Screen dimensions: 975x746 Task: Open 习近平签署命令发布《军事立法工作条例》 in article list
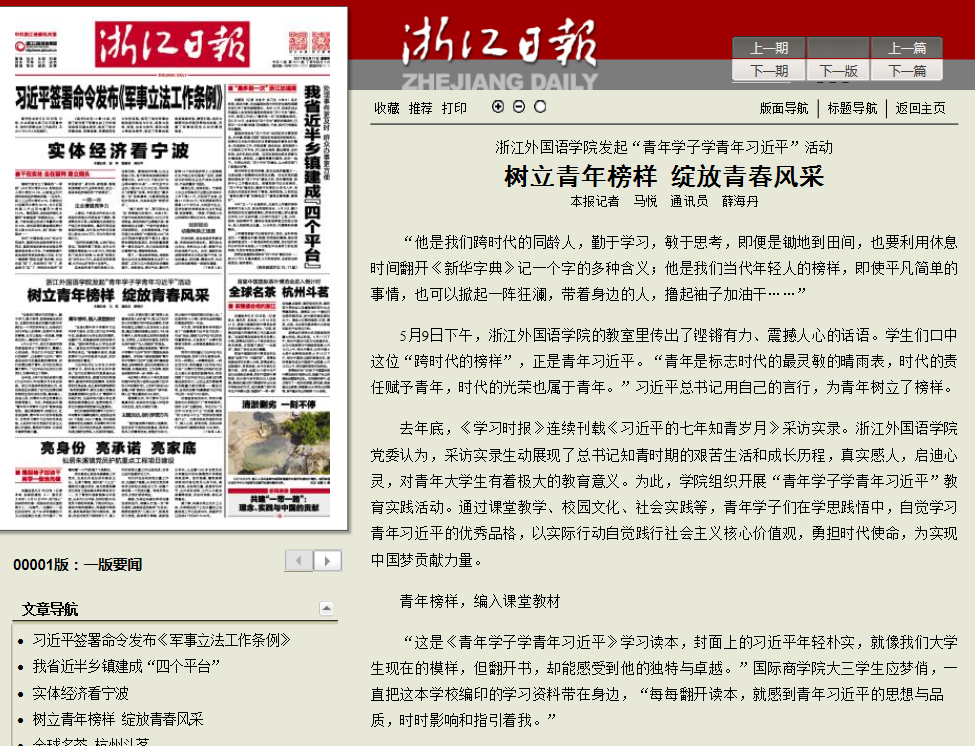point(162,640)
